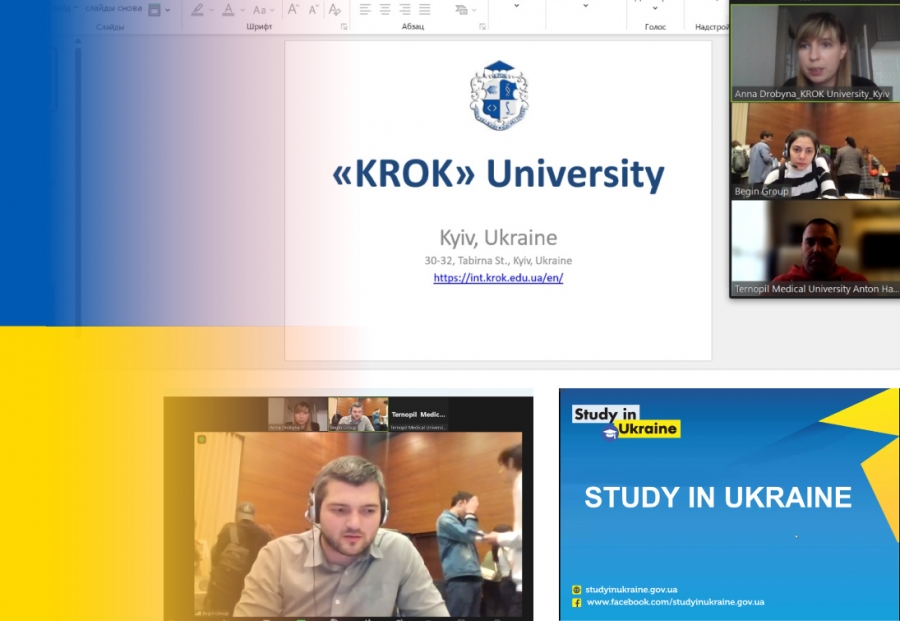Open the font color dropdown arrow
The height and width of the screenshot is (621, 900).
point(242,10)
